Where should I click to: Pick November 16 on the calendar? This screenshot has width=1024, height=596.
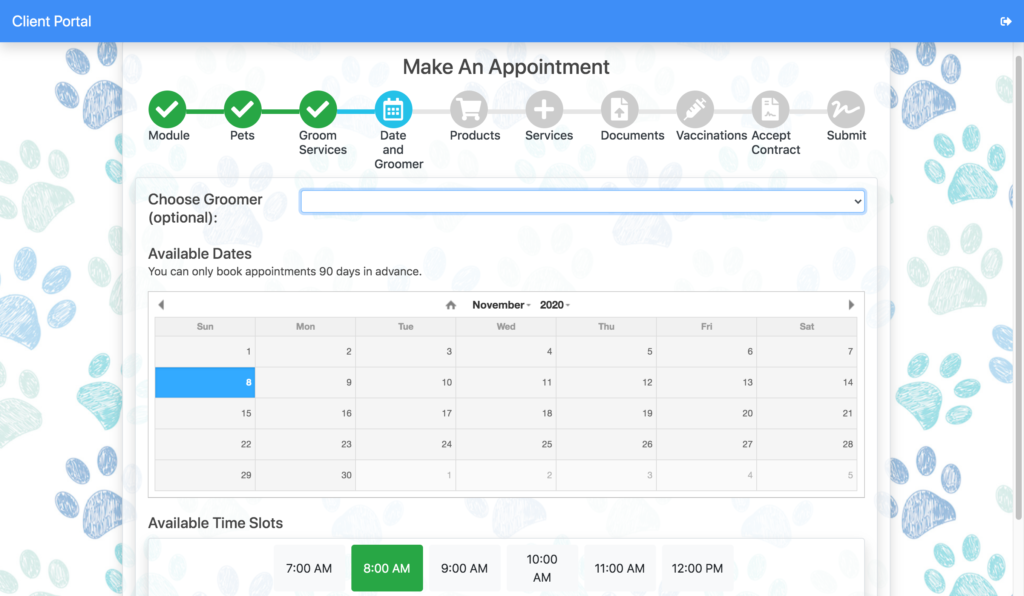click(x=306, y=413)
